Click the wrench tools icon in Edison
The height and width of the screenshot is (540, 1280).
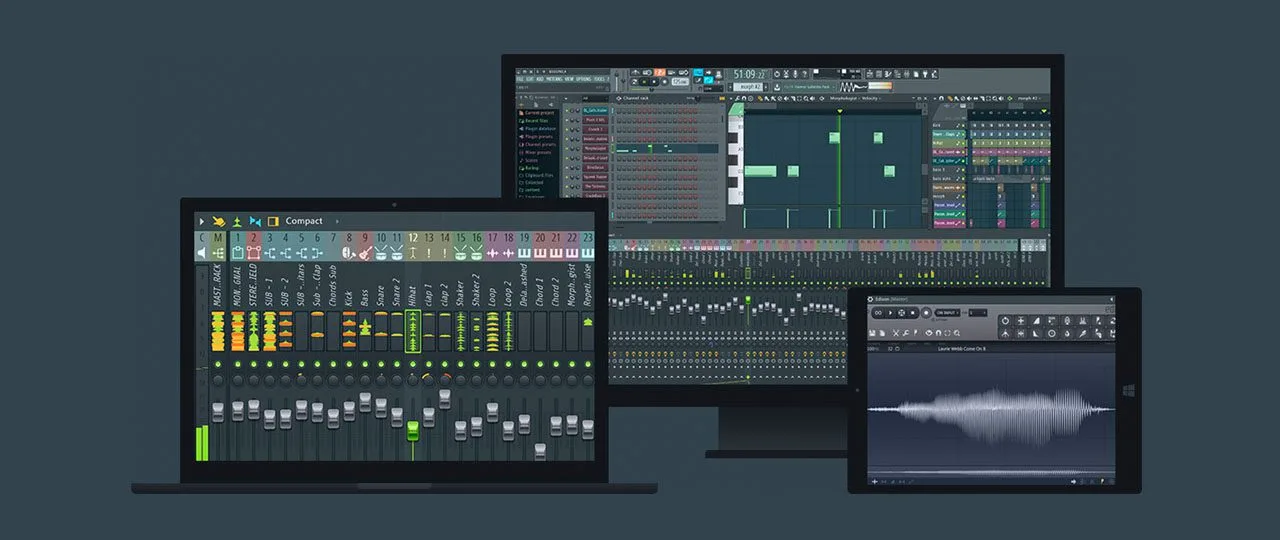click(x=906, y=333)
